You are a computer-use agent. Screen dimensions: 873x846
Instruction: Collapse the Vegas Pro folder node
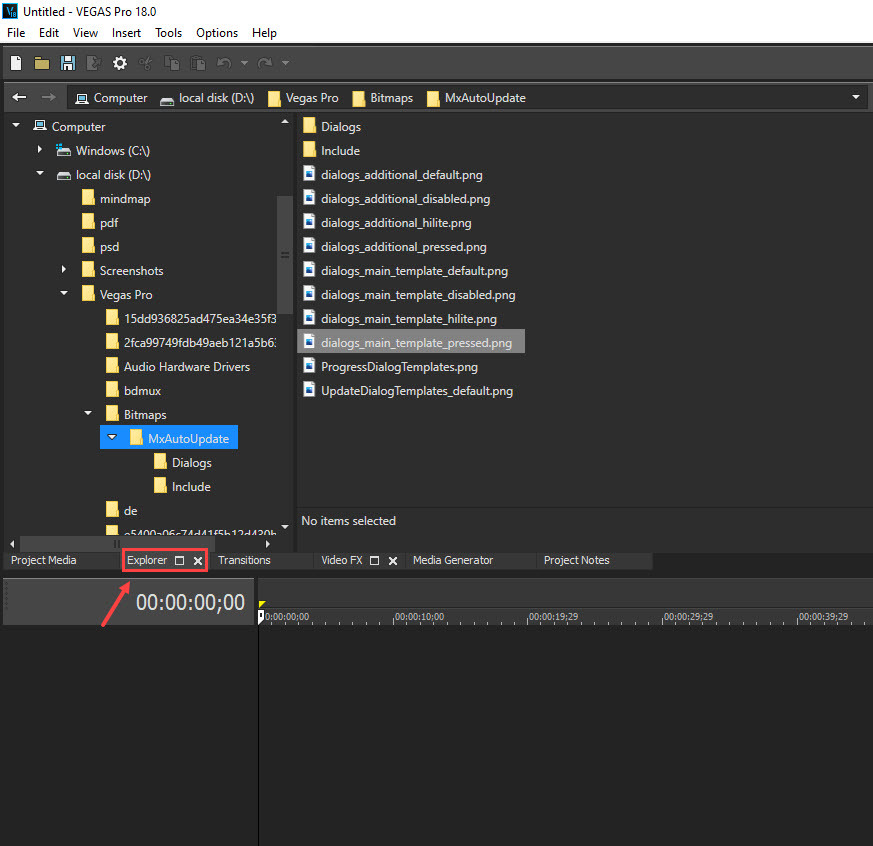64,293
